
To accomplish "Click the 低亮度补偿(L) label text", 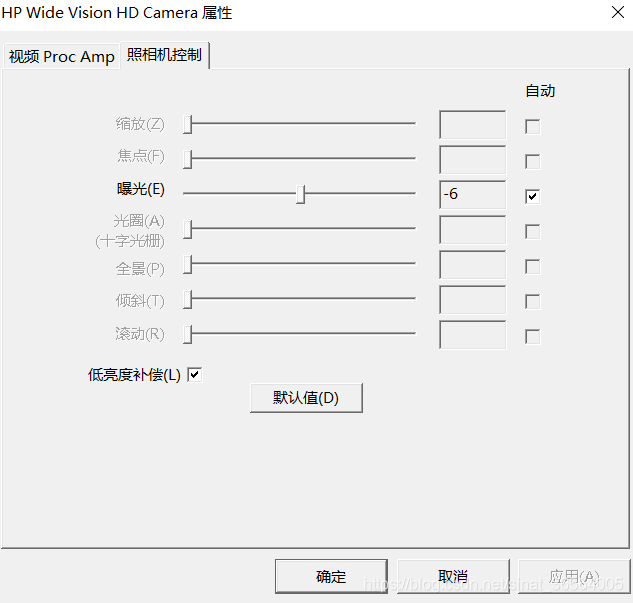I will (x=134, y=375).
